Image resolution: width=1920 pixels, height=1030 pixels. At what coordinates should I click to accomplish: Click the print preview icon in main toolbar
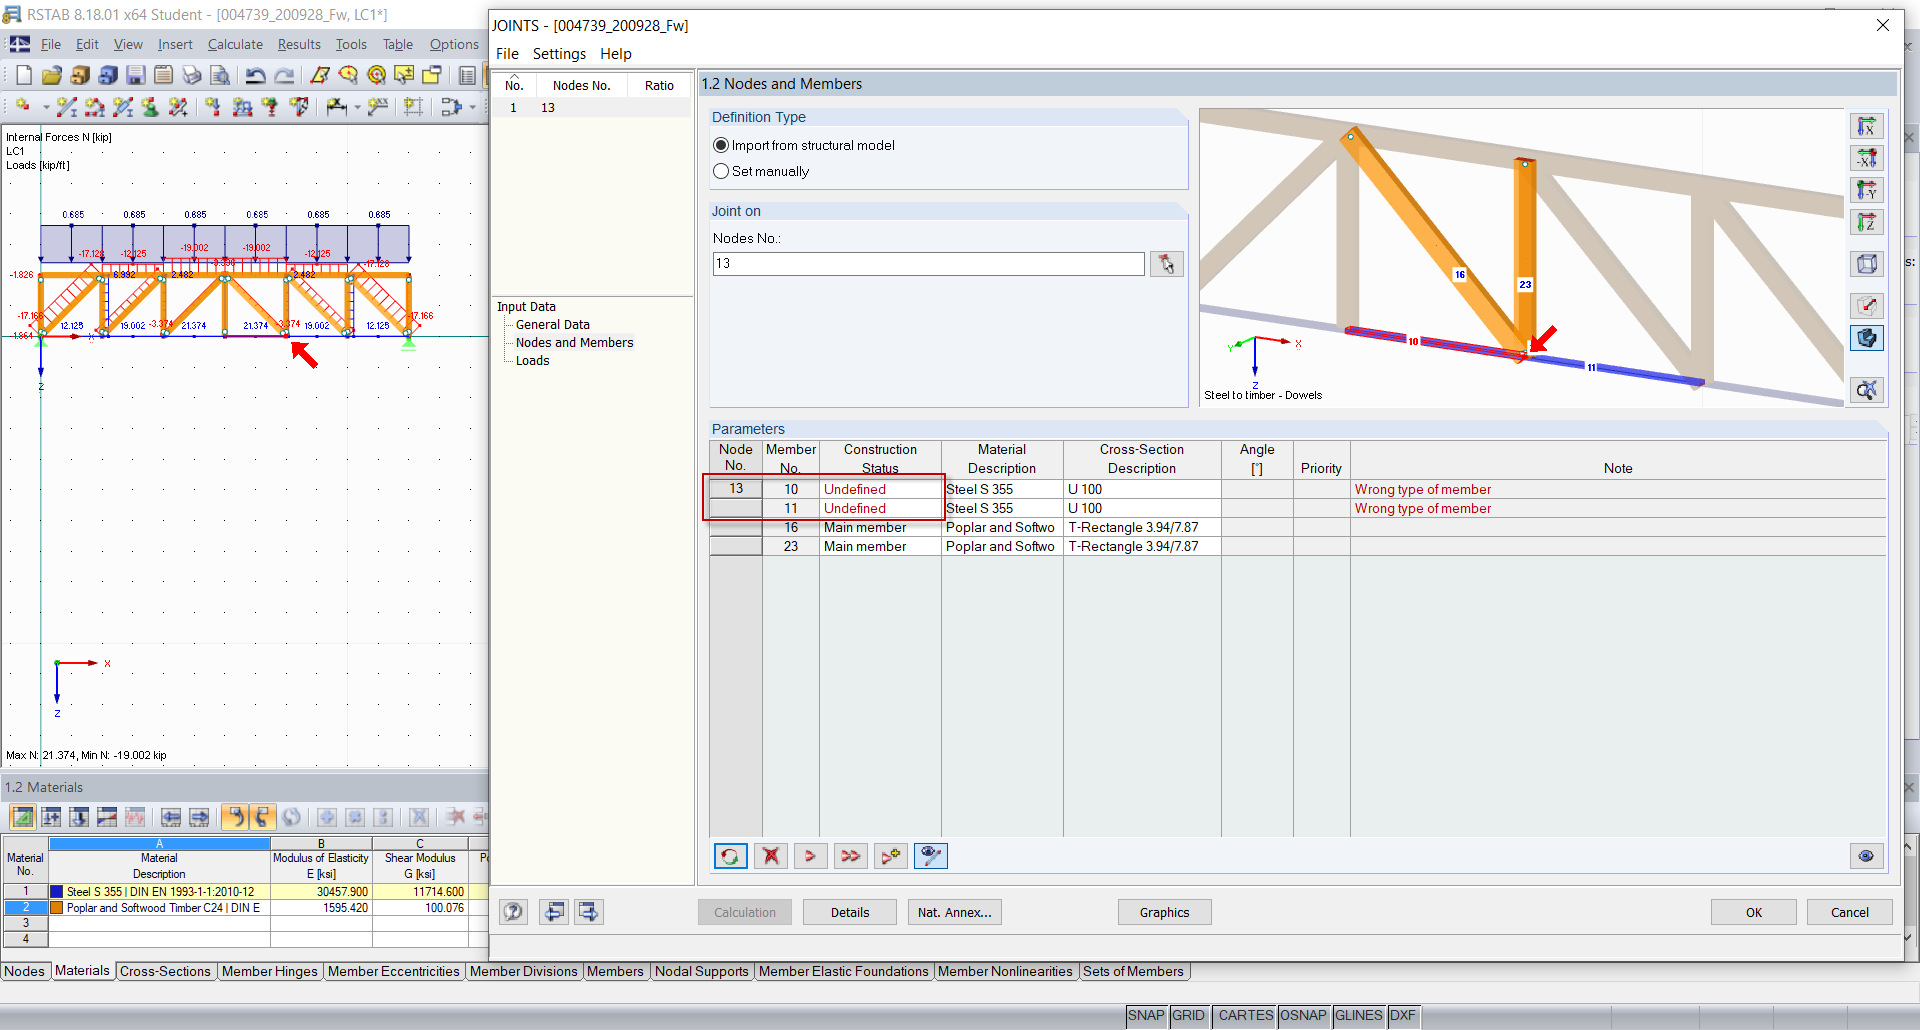tap(220, 74)
